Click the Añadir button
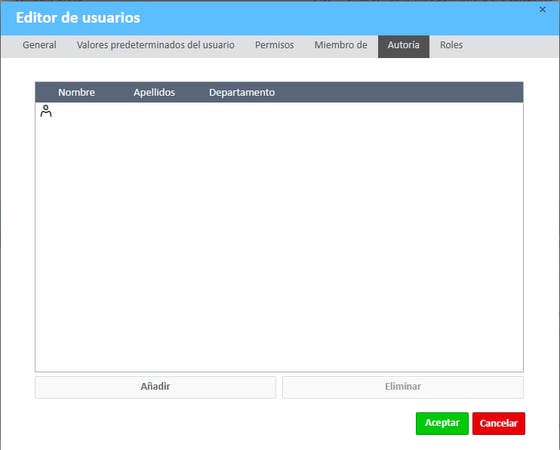 pyautogui.click(x=155, y=387)
